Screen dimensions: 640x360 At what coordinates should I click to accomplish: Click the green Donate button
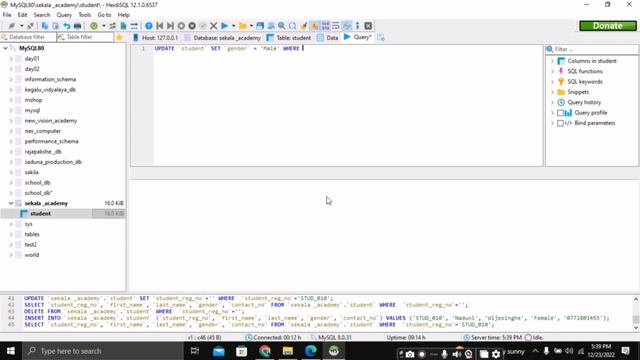point(607,26)
